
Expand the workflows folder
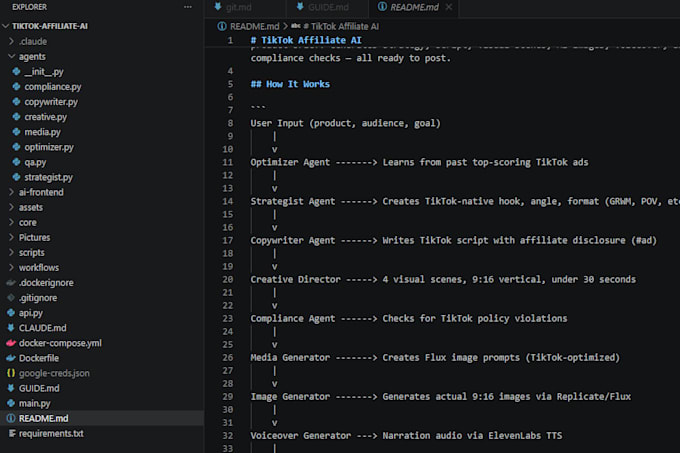[x=12, y=267]
